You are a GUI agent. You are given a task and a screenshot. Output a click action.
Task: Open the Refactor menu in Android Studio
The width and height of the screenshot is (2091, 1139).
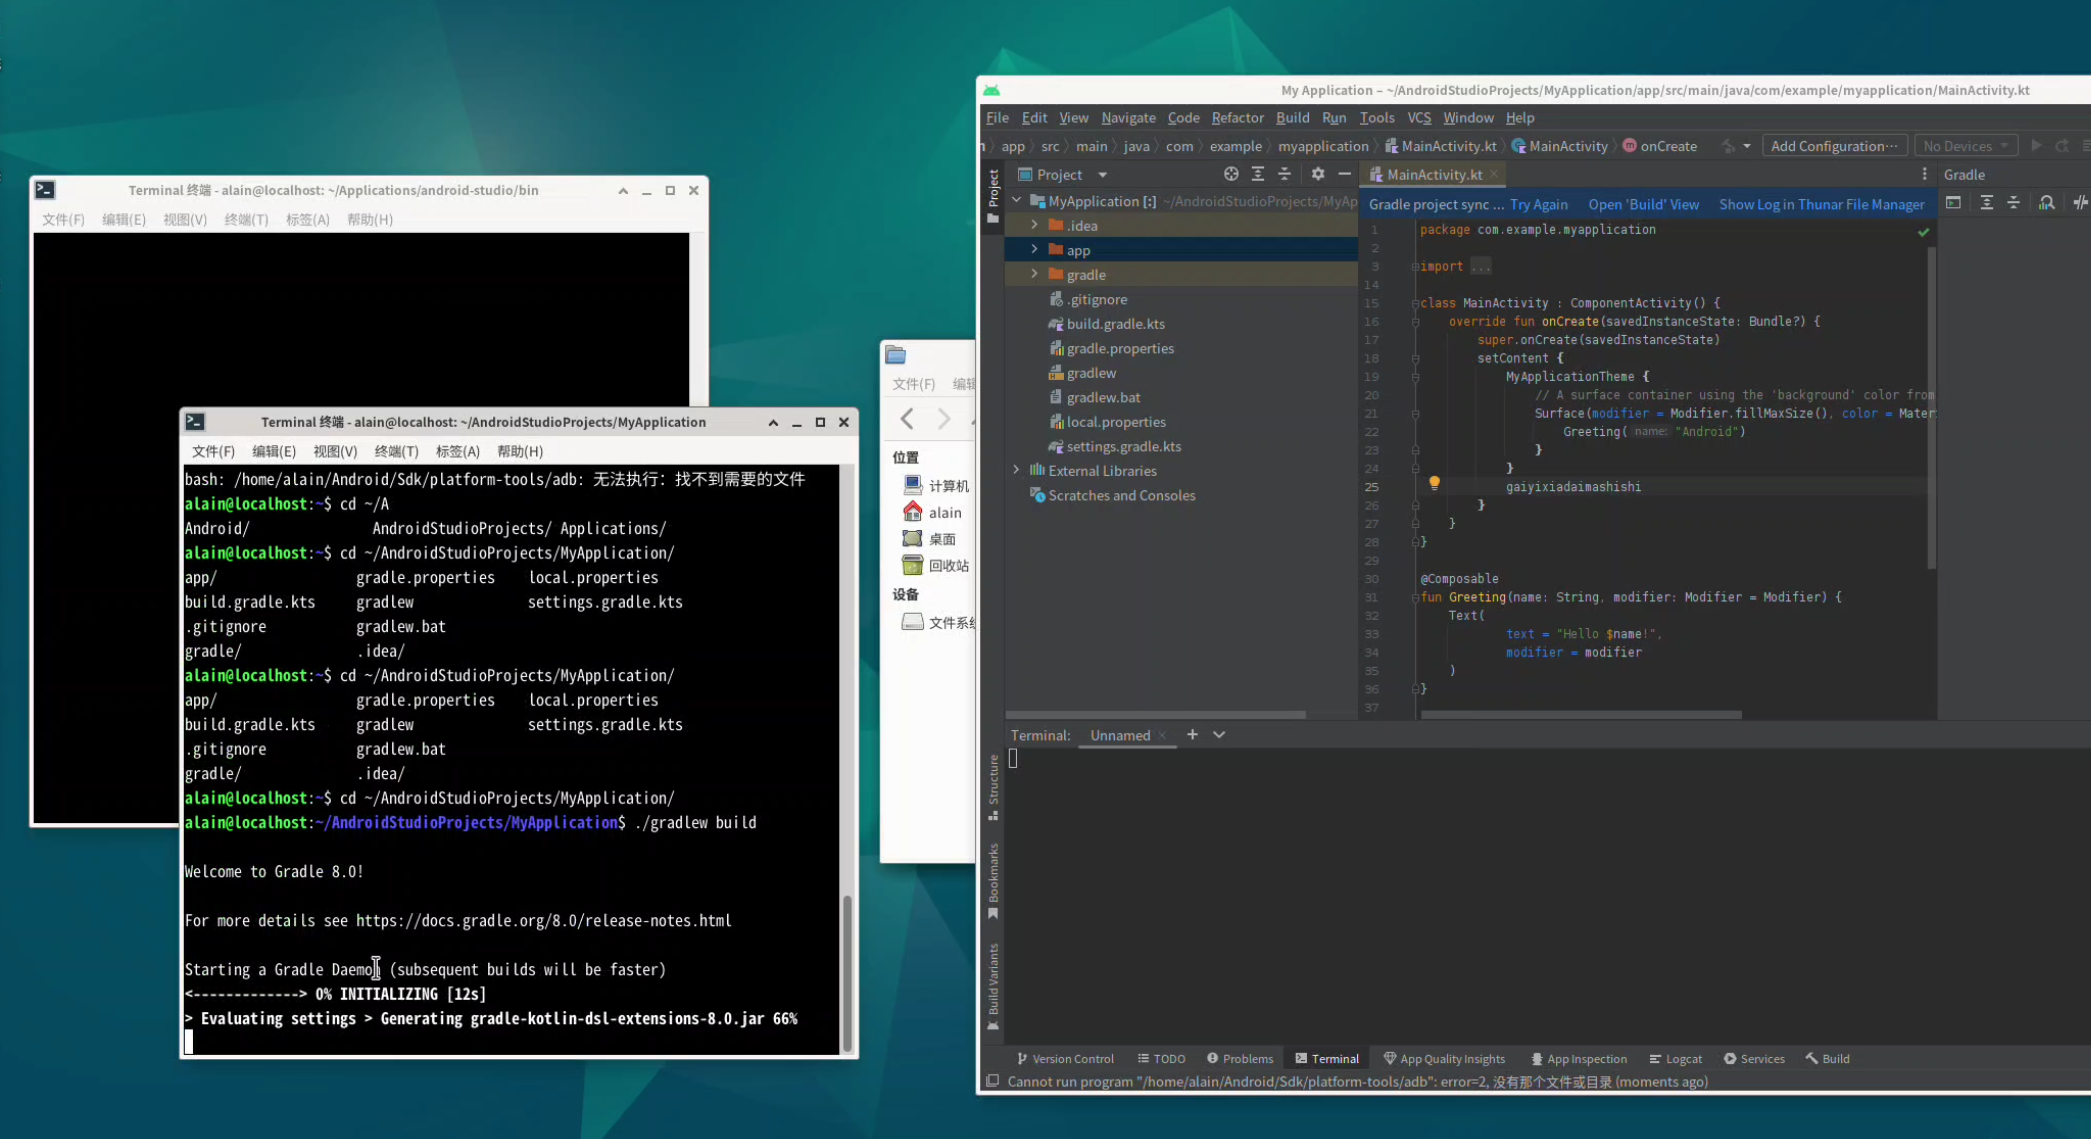[x=1237, y=118]
